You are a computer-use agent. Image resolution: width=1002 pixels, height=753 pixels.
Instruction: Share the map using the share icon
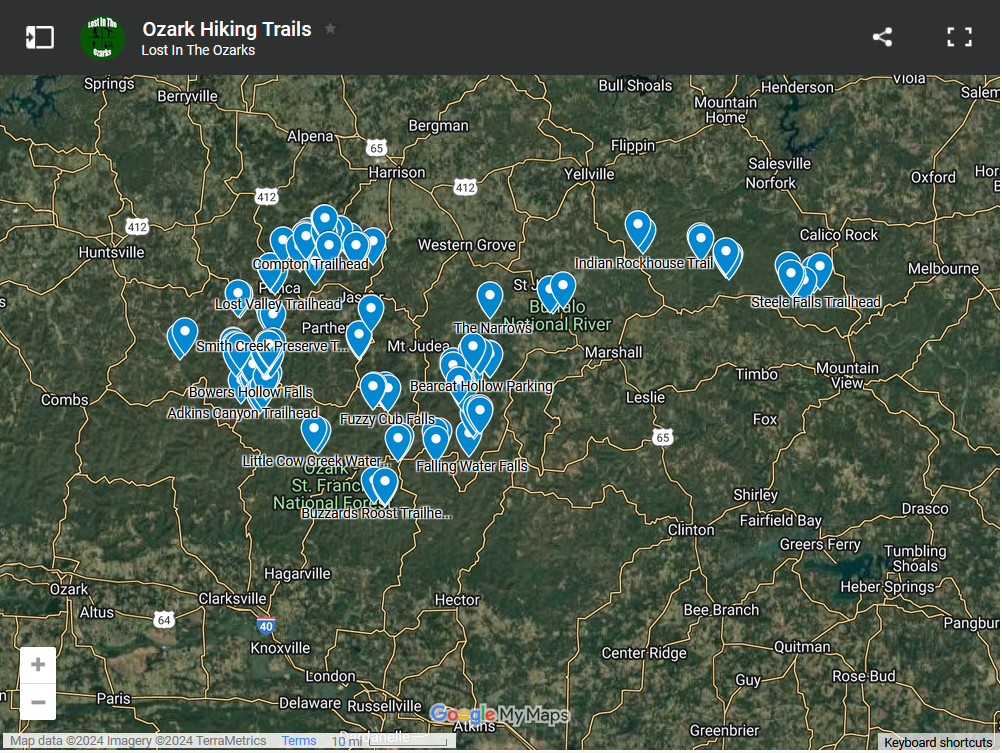click(x=881, y=38)
